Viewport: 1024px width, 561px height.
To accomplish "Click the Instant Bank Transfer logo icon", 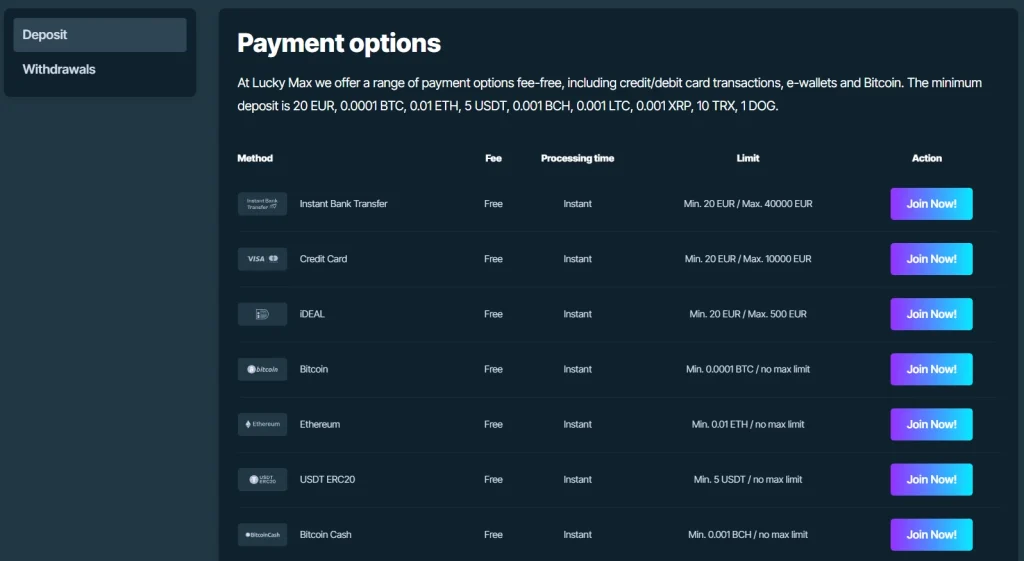I will coord(263,204).
